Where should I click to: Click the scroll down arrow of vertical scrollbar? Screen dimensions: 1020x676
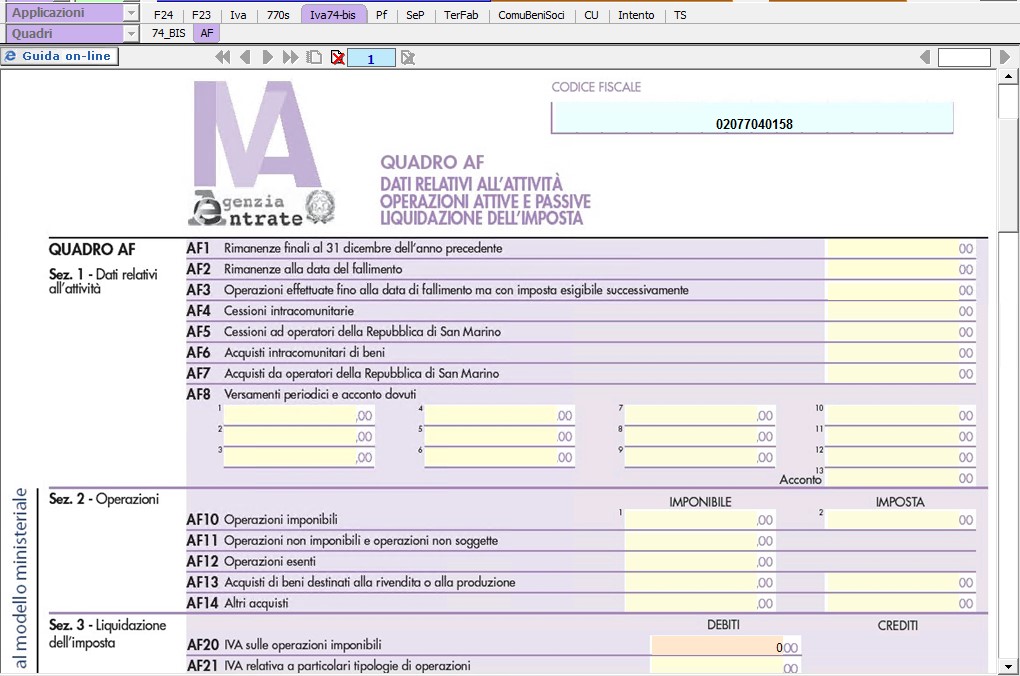(1008, 666)
